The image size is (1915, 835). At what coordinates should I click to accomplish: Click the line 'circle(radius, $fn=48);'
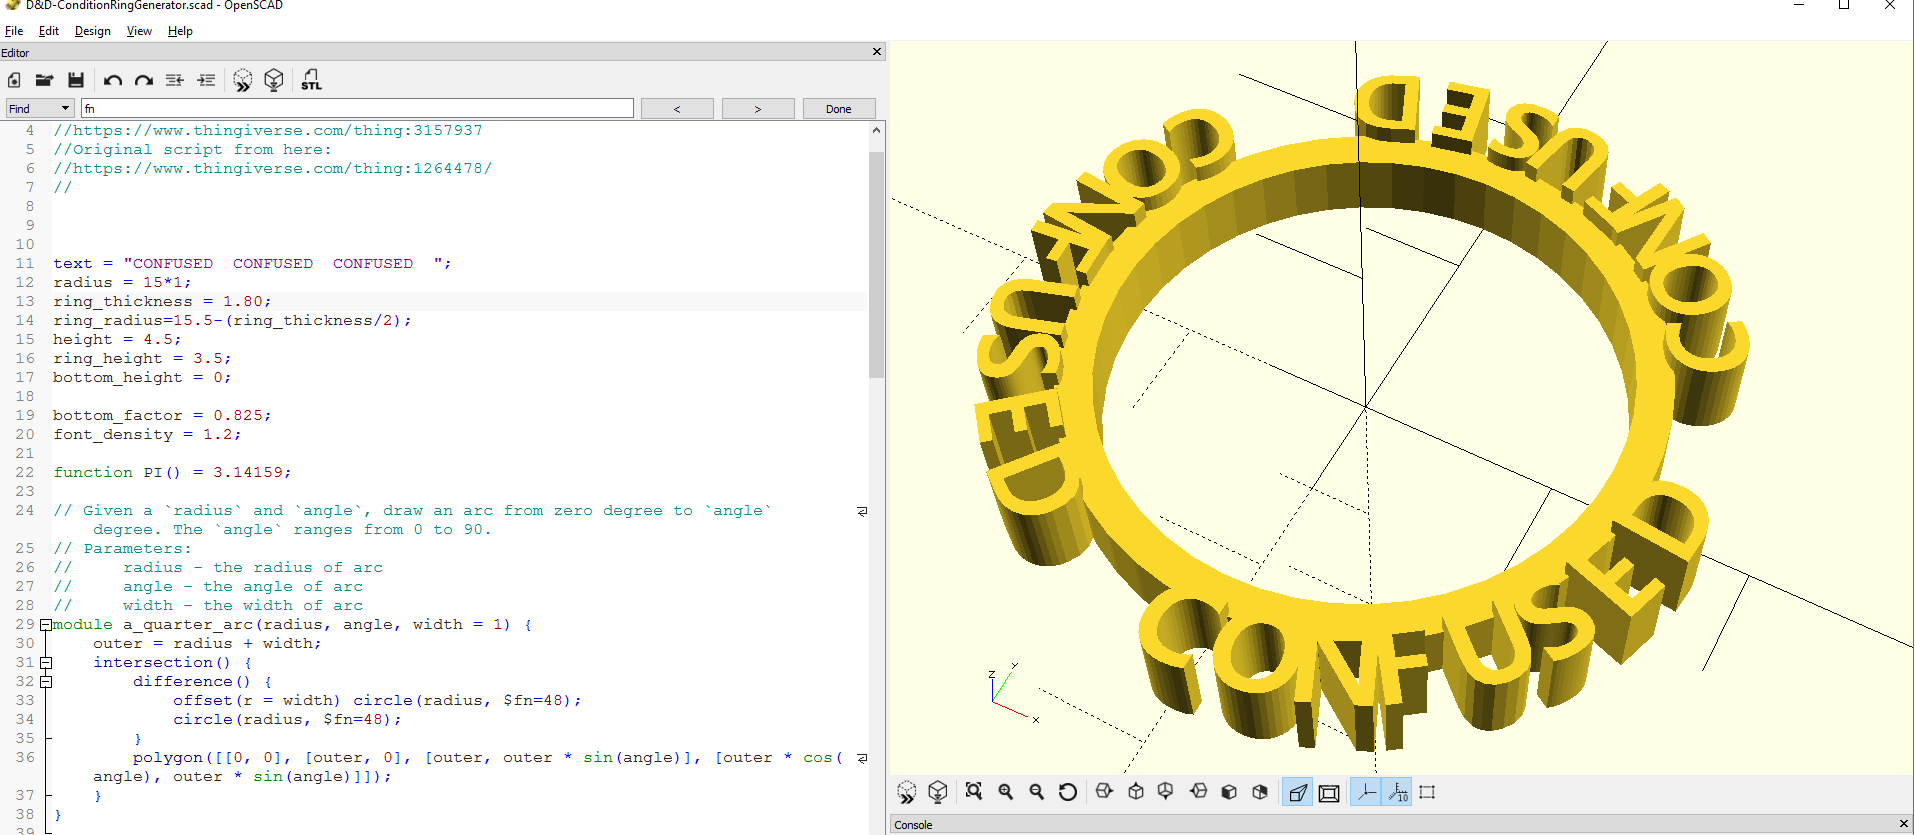click(287, 719)
